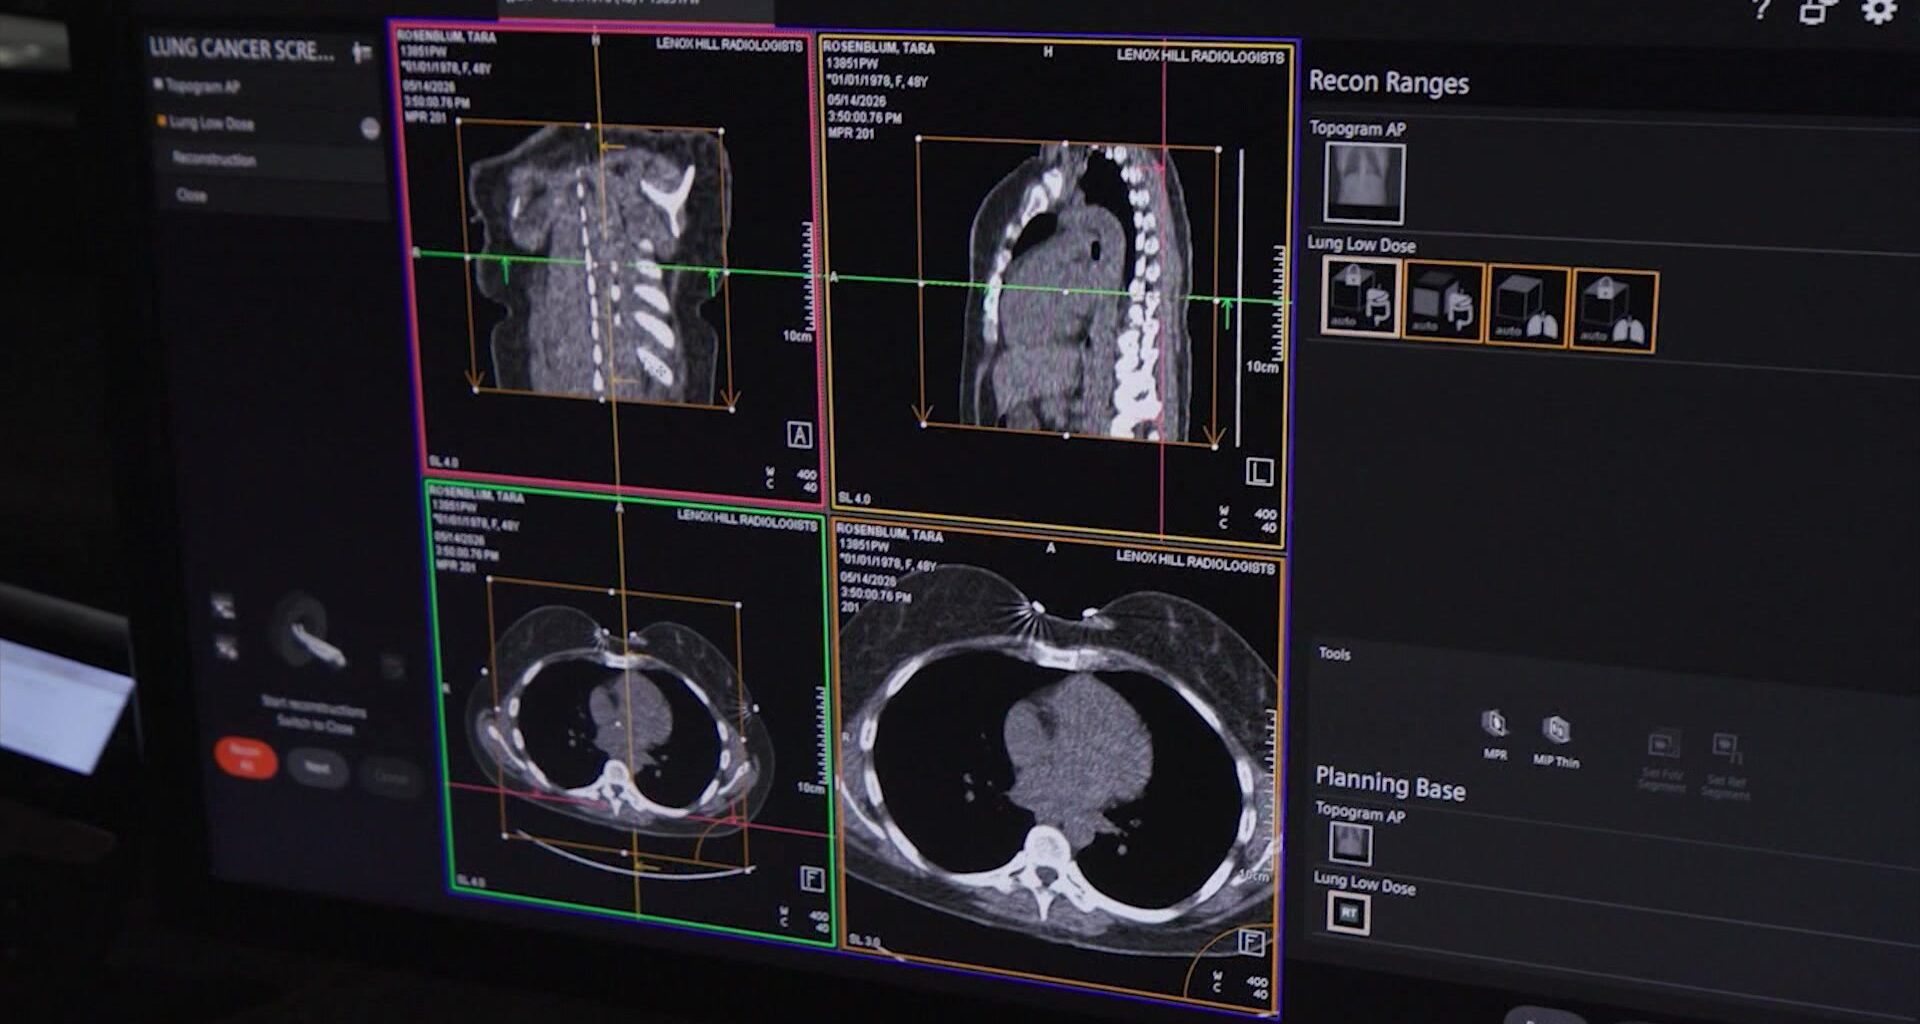The width and height of the screenshot is (1920, 1024).
Task: Click the Planning Base panel heading
Action: click(x=1390, y=785)
